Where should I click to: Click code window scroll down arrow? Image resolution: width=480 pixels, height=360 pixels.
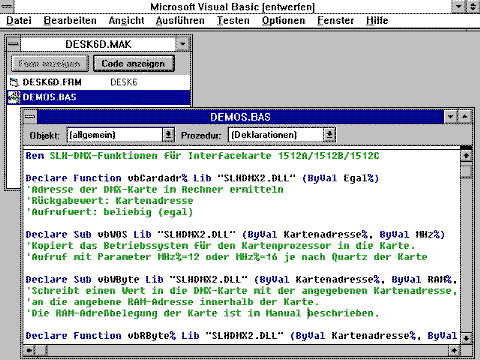coord(466,338)
